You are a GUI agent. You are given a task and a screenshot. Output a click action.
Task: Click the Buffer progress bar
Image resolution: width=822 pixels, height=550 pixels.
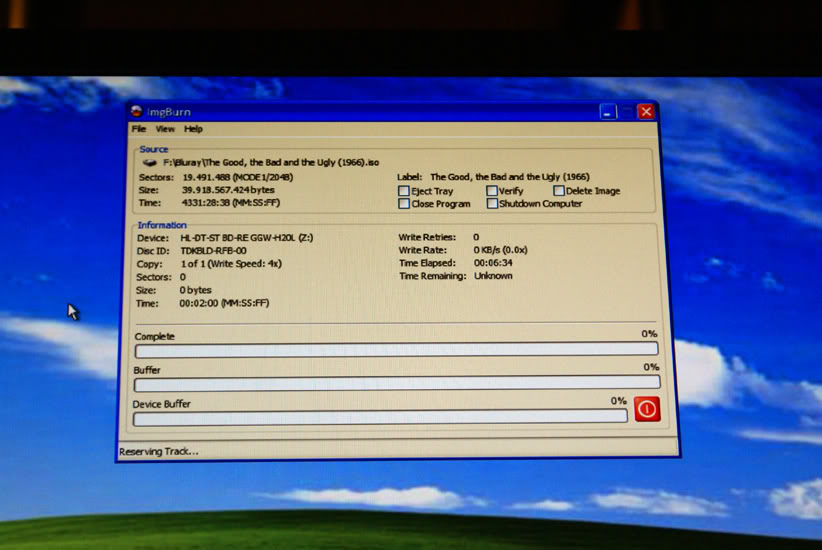(396, 383)
